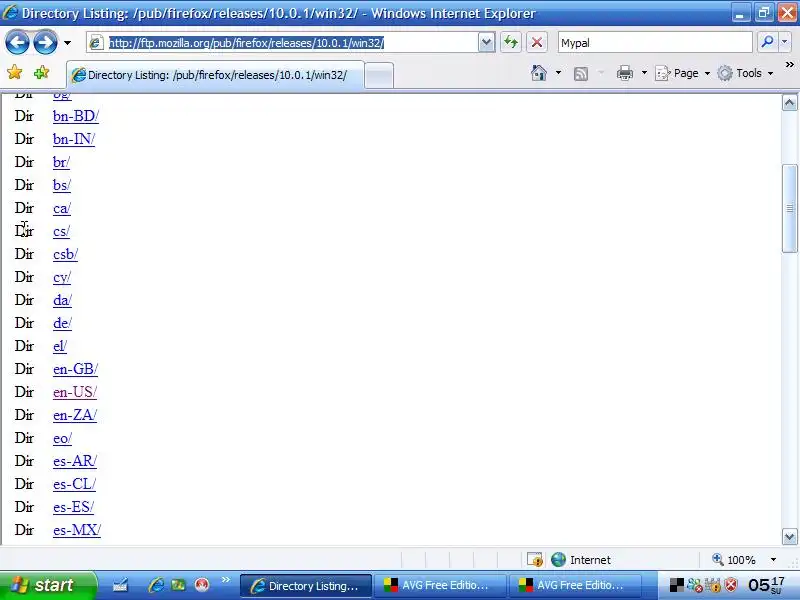Open the bn-IN/ directory link
The height and width of the screenshot is (600, 800).
[x=74, y=139]
